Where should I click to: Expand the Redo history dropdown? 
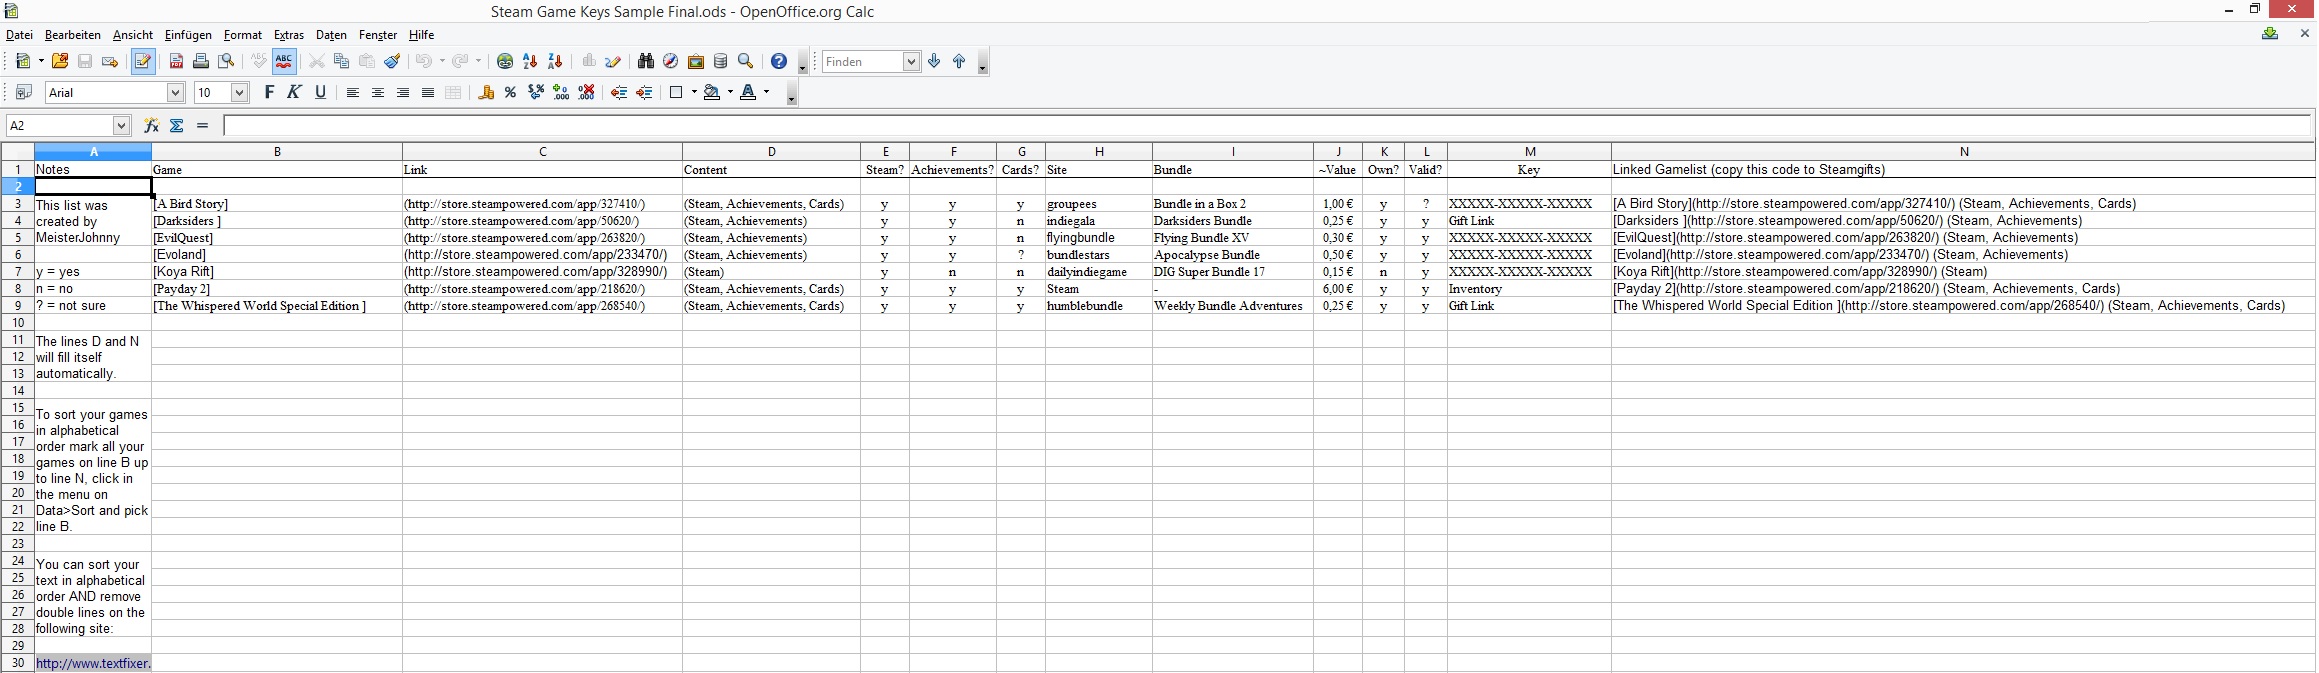click(x=479, y=62)
